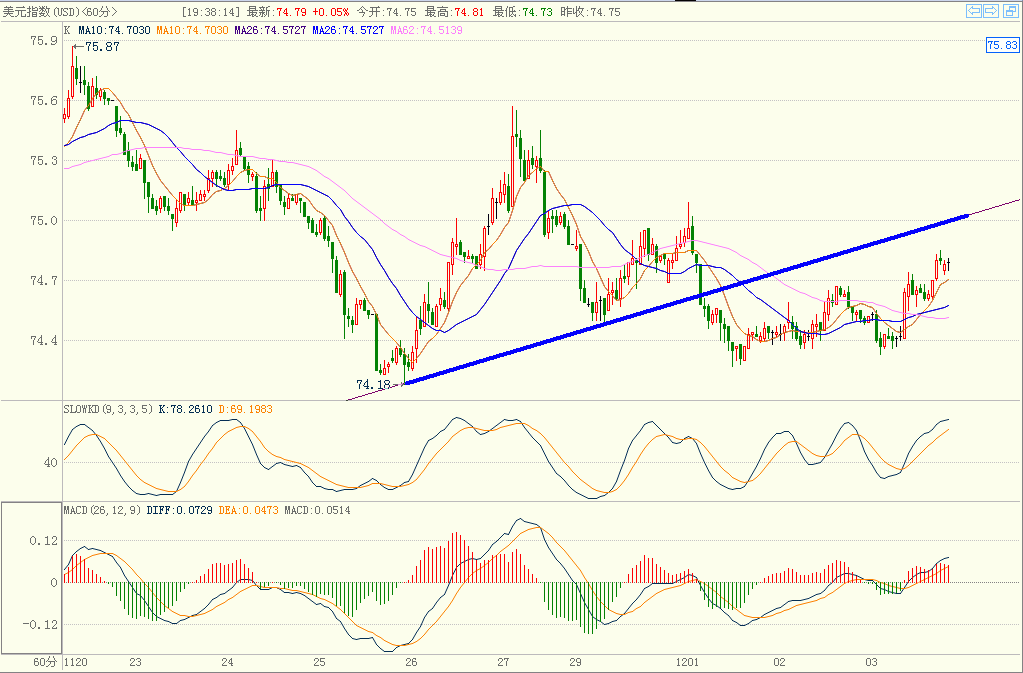Click the MACD:0.0514 value

point(318,510)
